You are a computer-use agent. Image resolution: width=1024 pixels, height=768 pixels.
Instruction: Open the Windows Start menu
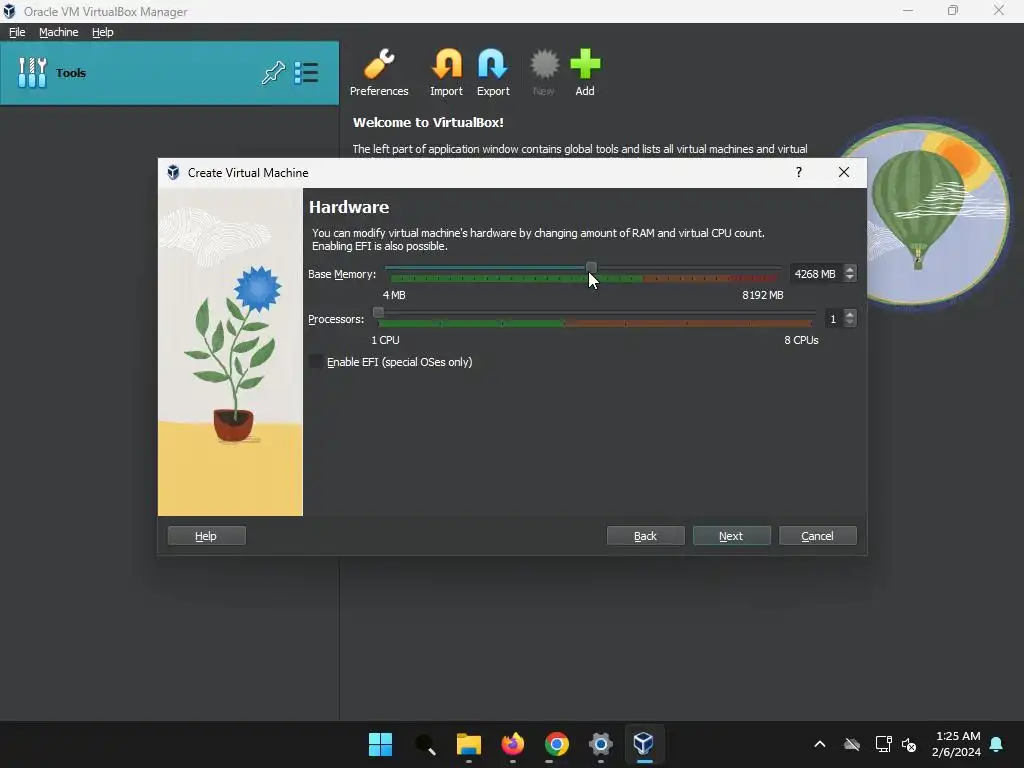[x=380, y=744]
